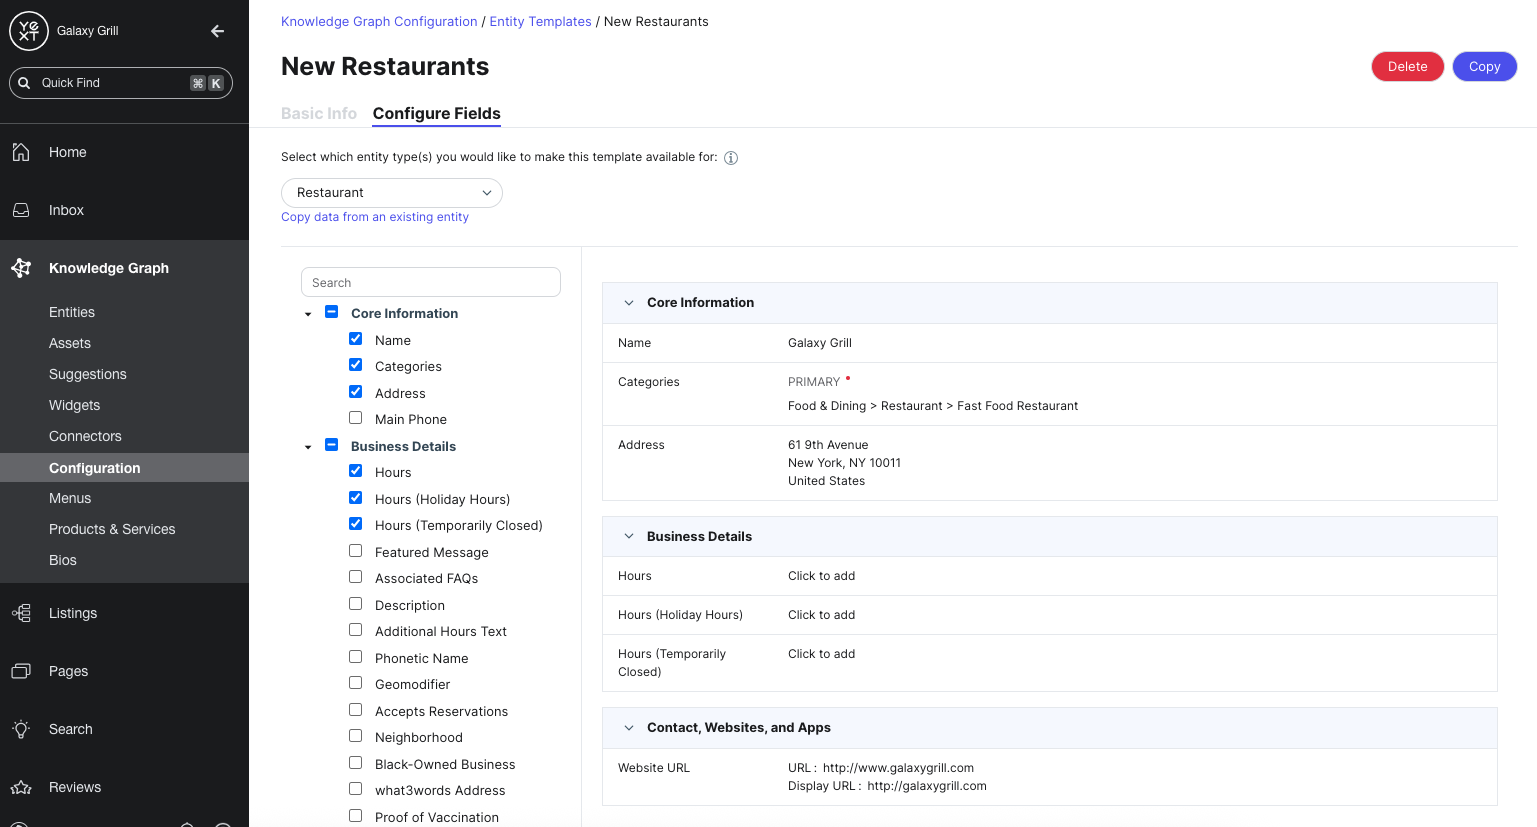Click the Knowledge Graph icon

coord(21,268)
